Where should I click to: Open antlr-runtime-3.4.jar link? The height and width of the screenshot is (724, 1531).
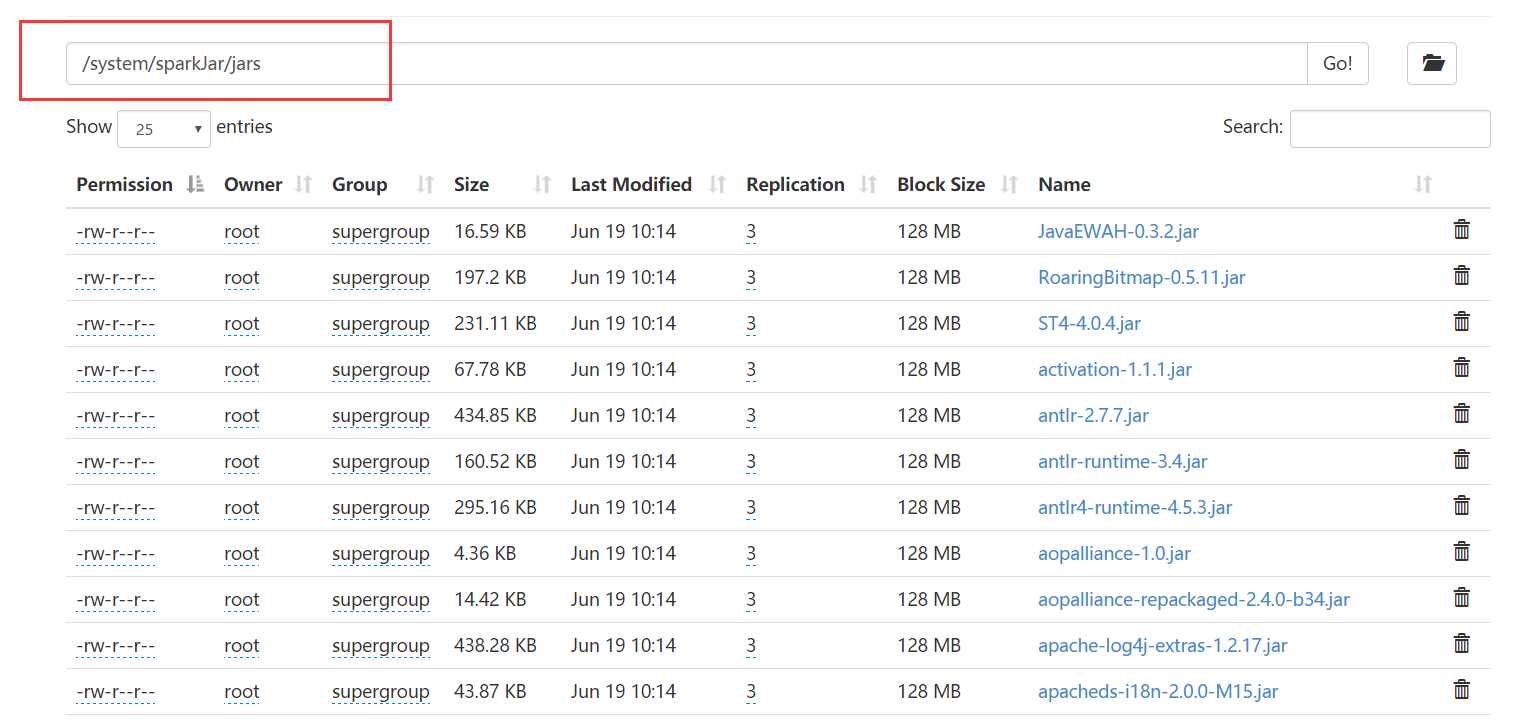coord(1123,462)
